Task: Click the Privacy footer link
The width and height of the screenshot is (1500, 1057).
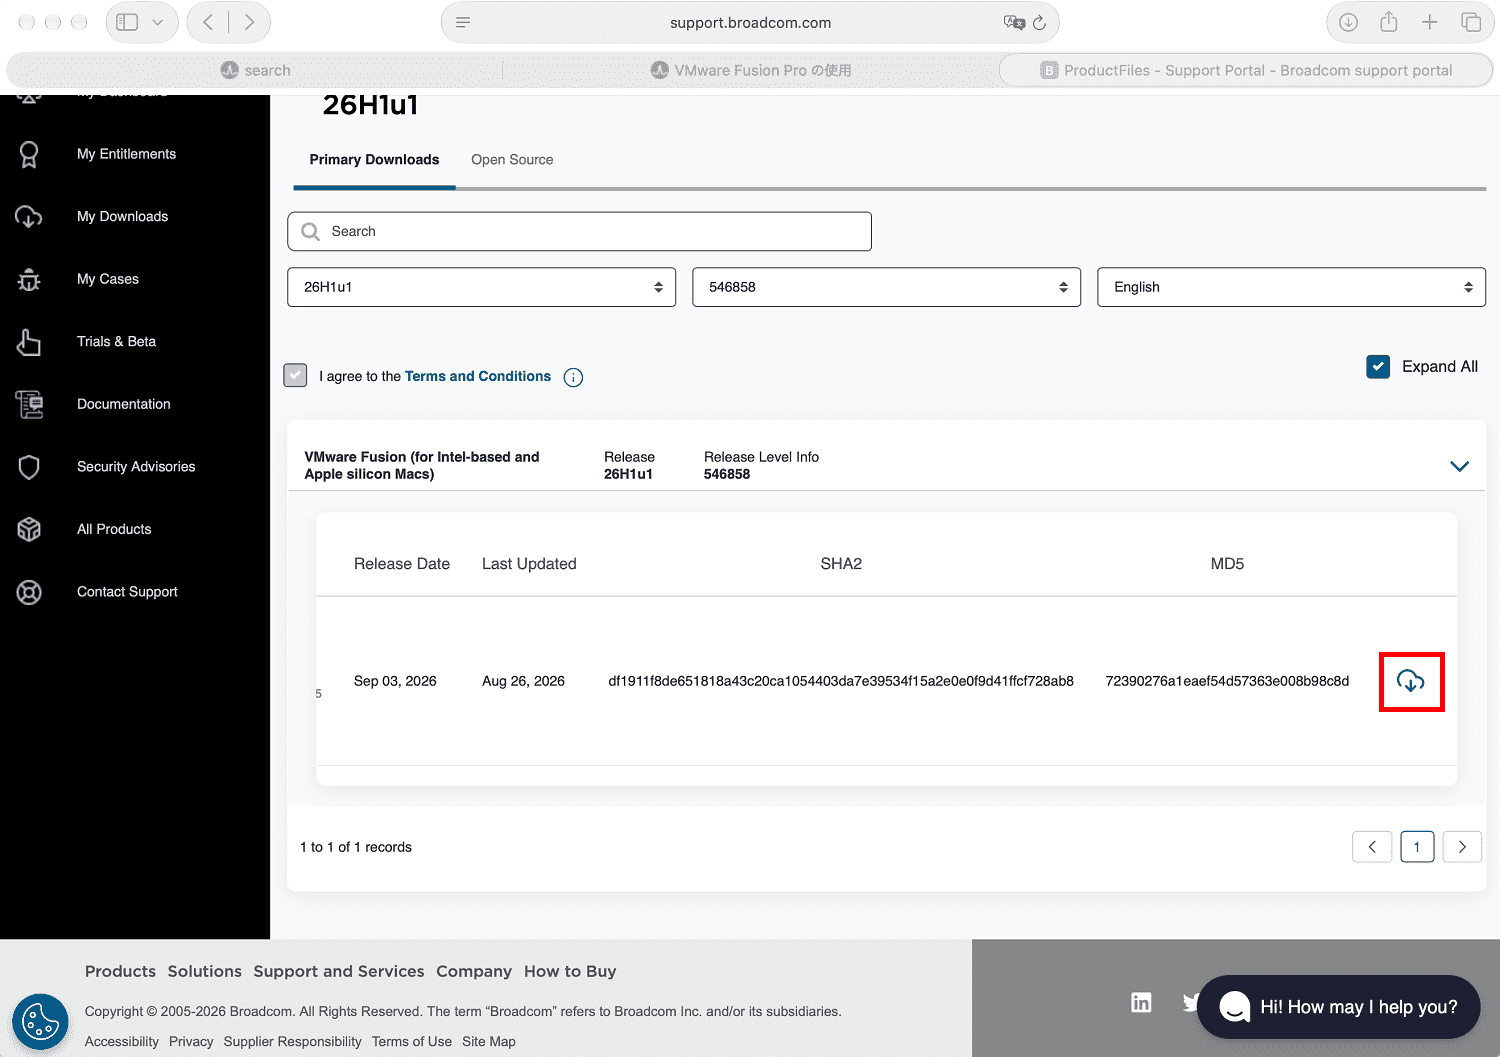Action: pyautogui.click(x=191, y=1042)
